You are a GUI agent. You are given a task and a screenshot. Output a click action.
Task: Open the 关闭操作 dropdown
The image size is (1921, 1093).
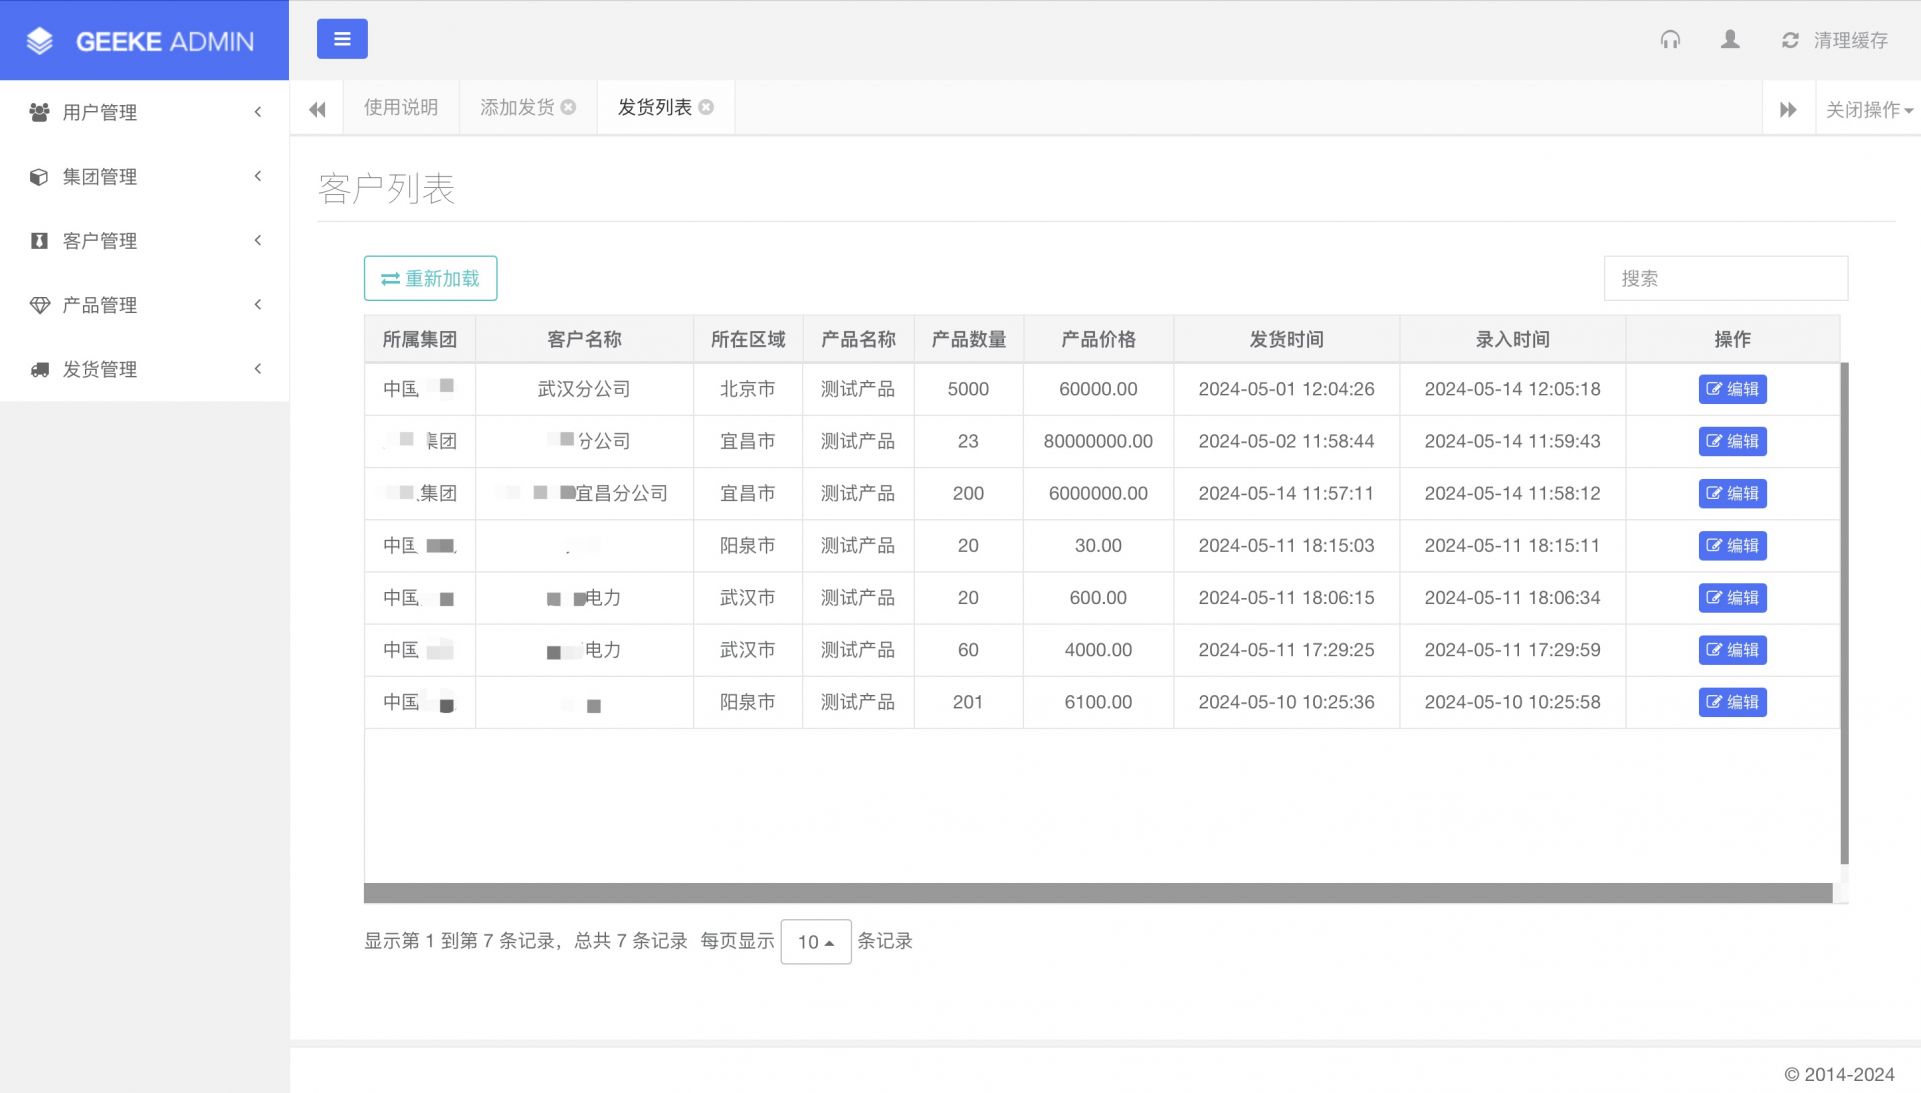[x=1868, y=109]
